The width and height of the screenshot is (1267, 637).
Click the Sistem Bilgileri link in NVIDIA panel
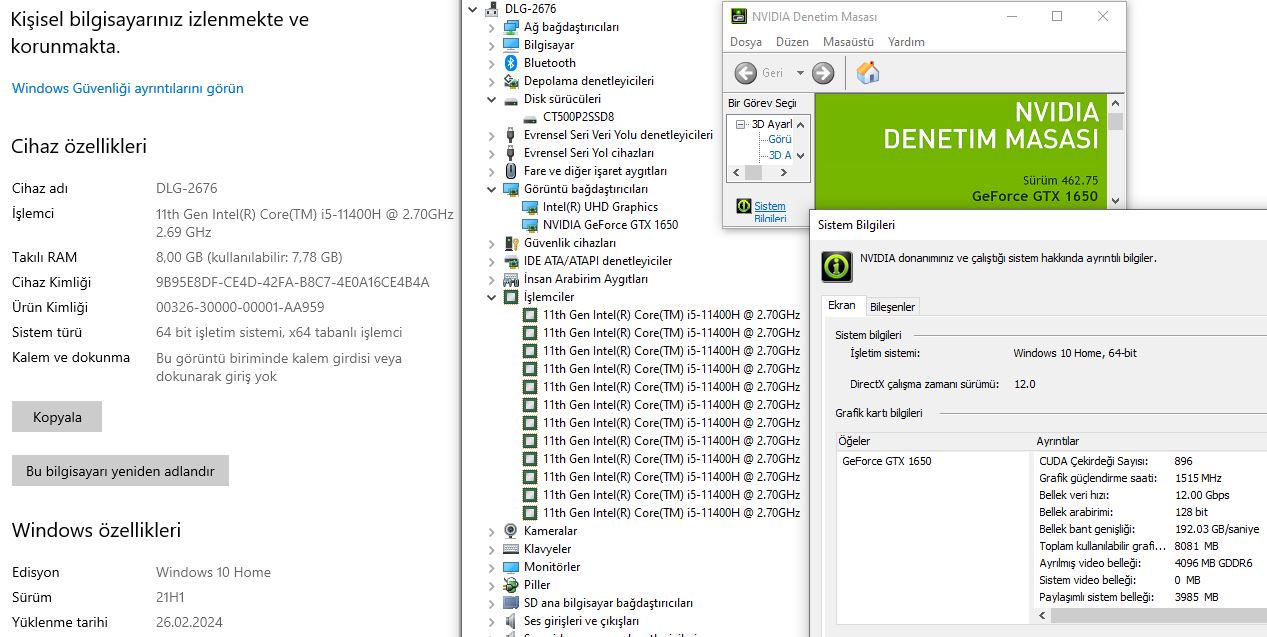(x=770, y=212)
